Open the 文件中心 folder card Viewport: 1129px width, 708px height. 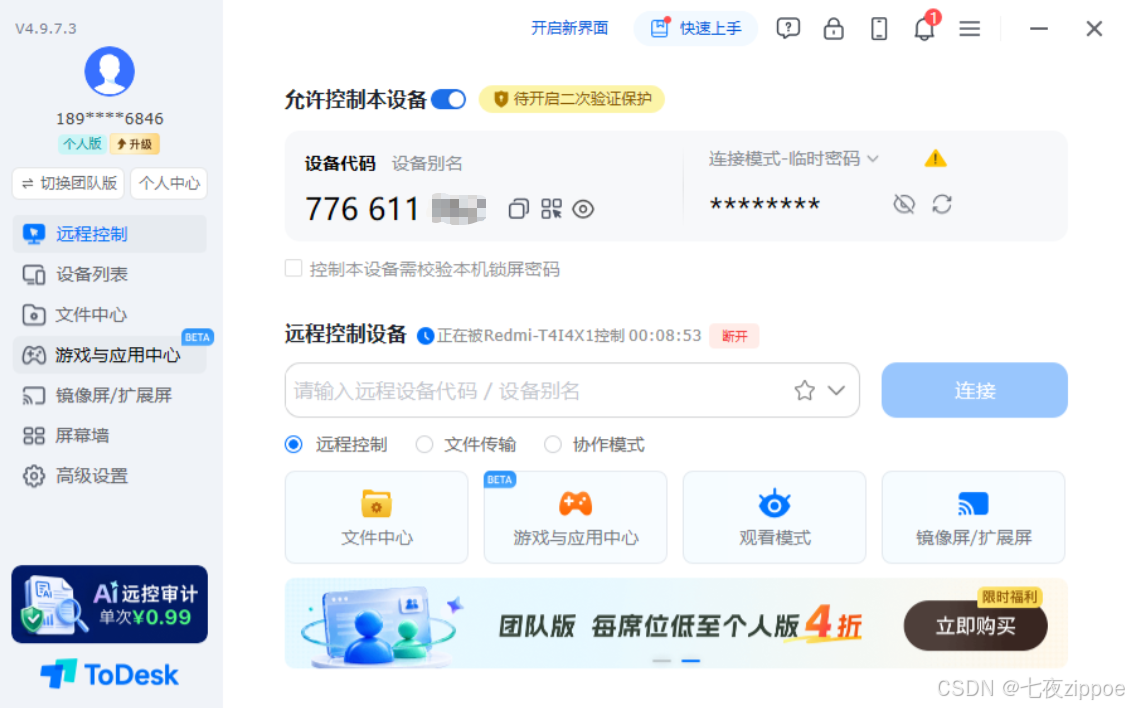point(377,517)
